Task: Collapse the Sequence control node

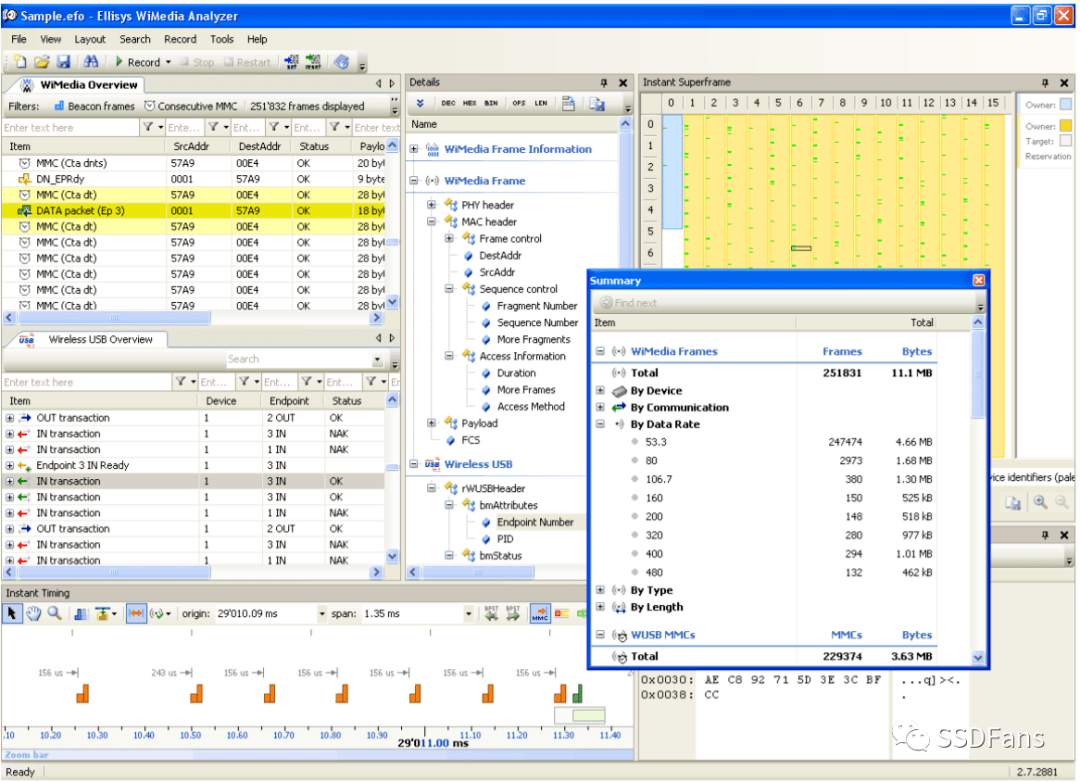Action: click(x=449, y=289)
